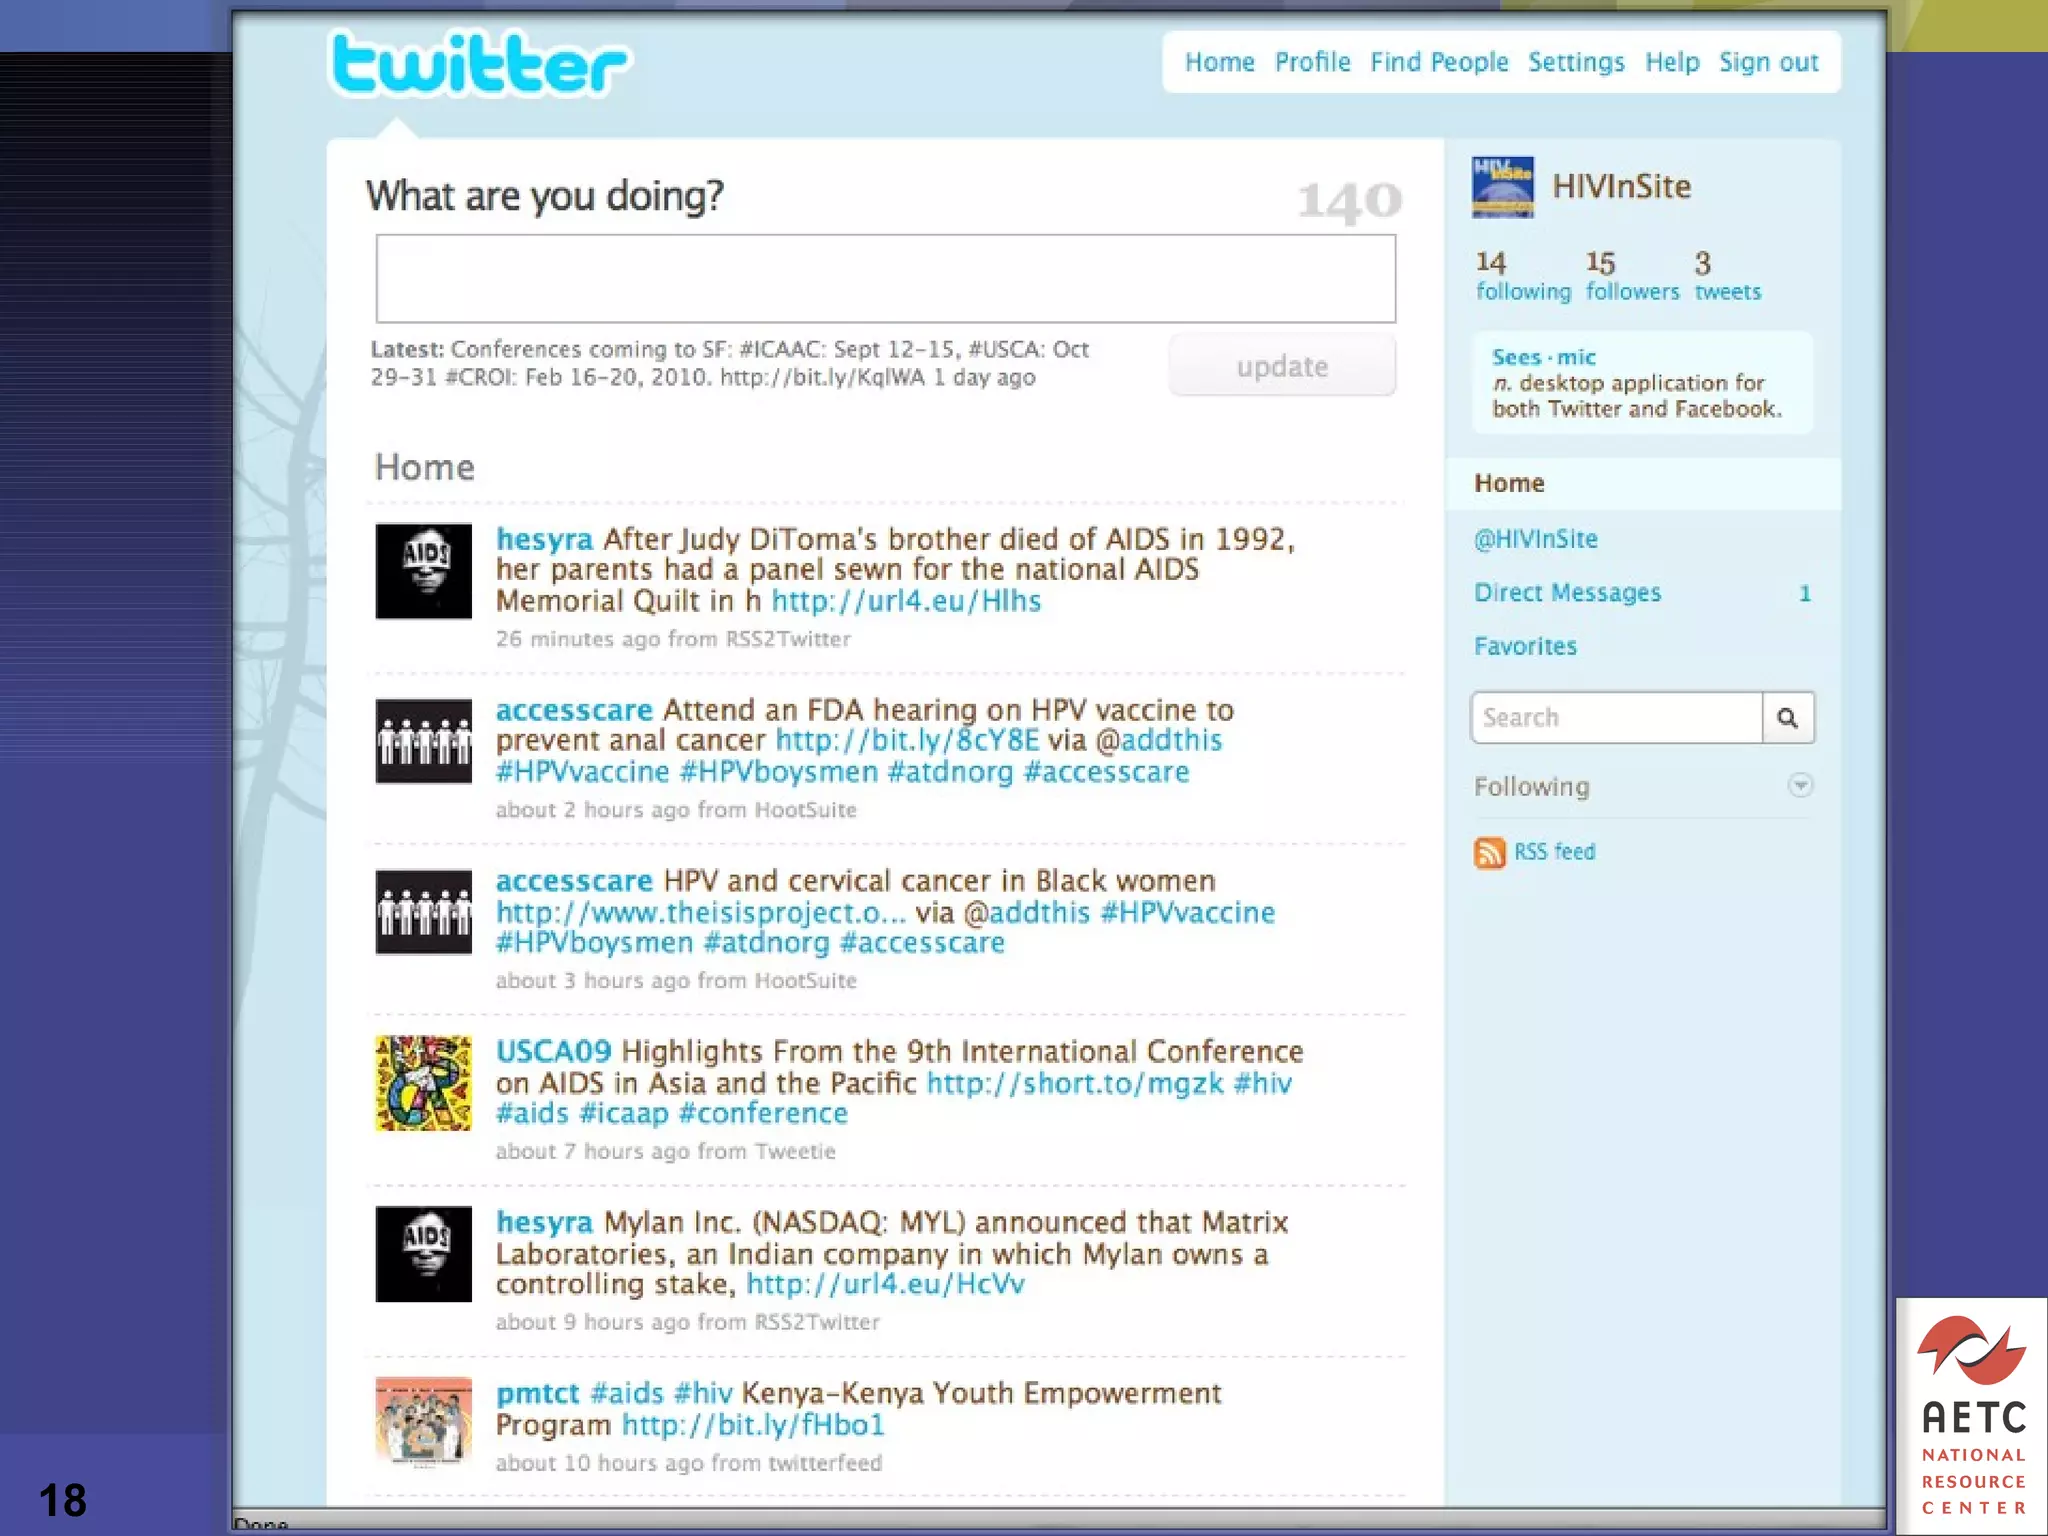The height and width of the screenshot is (1536, 2048).
Task: Click inside the status text box
Action: [885, 279]
